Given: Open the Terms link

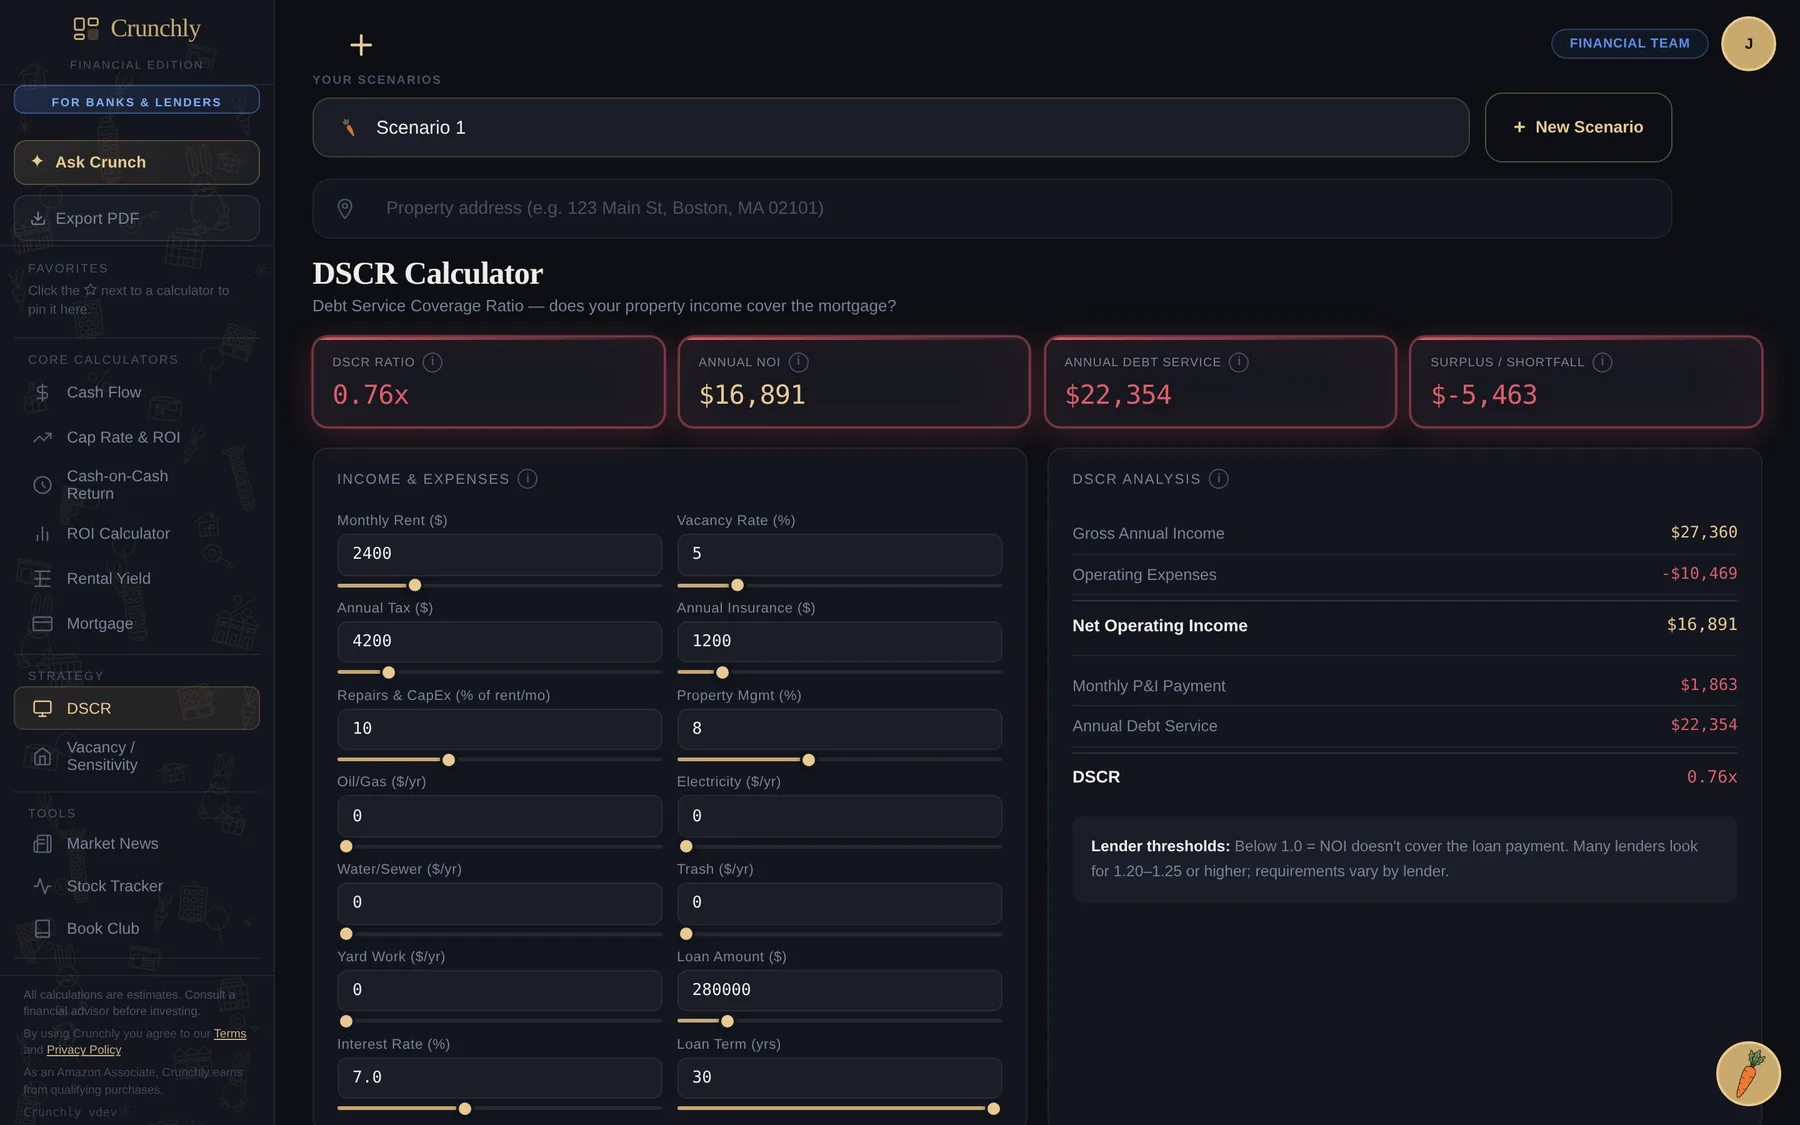Looking at the screenshot, I should coord(230,1034).
